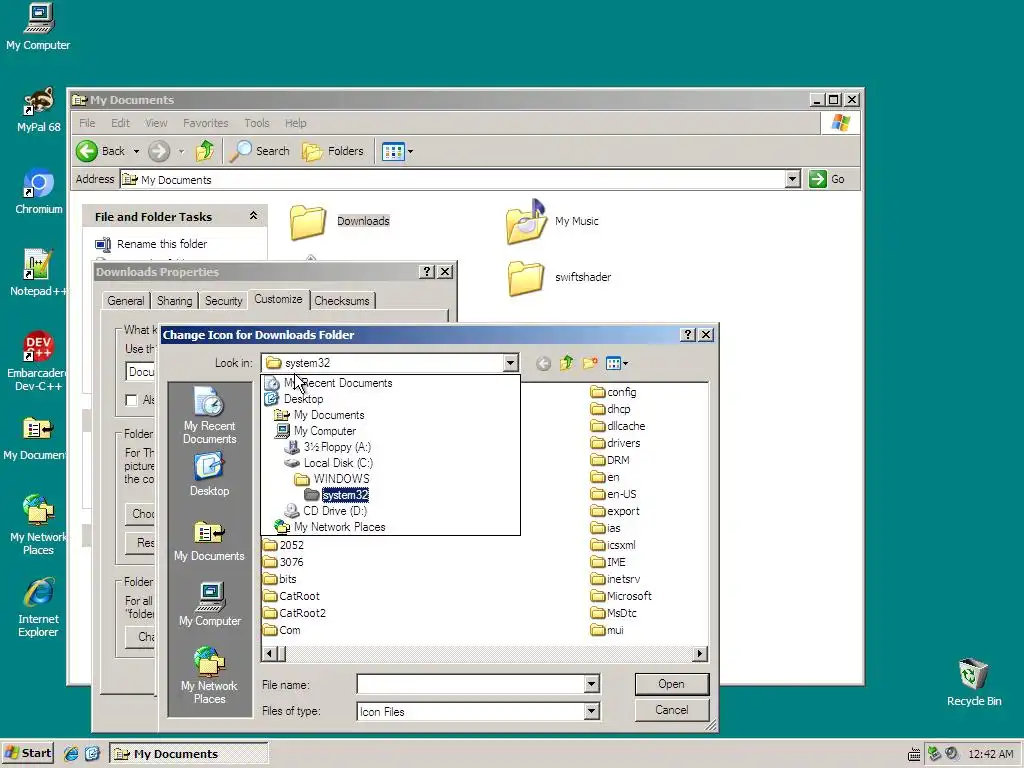This screenshot has height=768, width=1024.
Task: Choose CD Drive (D:) in list
Action: [x=325, y=511]
